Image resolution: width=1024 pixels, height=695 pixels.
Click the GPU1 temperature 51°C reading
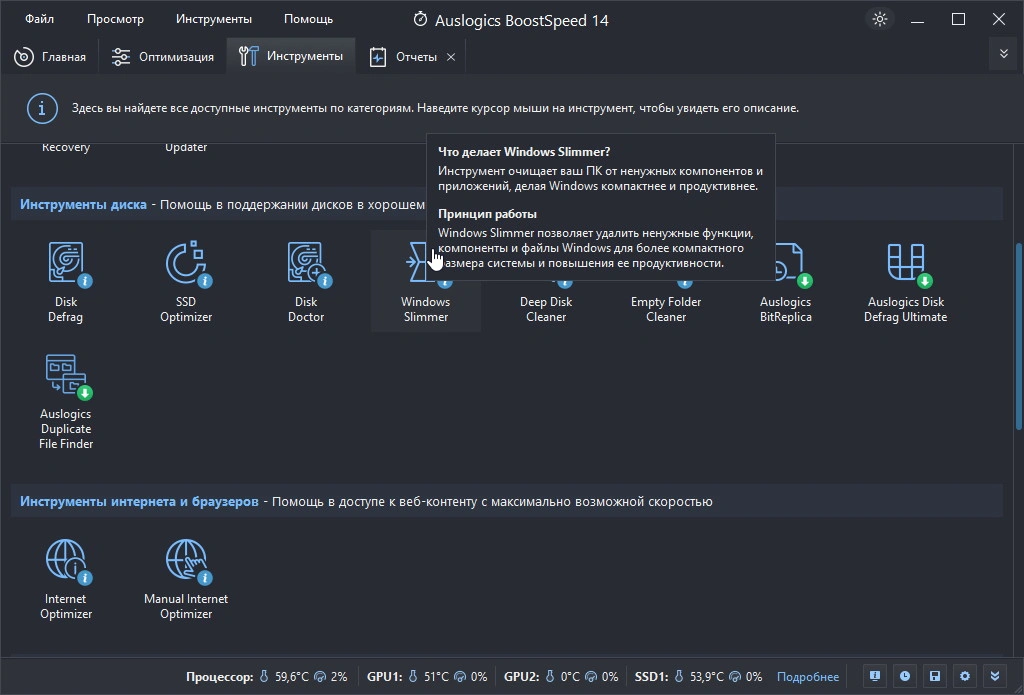pyautogui.click(x=436, y=677)
